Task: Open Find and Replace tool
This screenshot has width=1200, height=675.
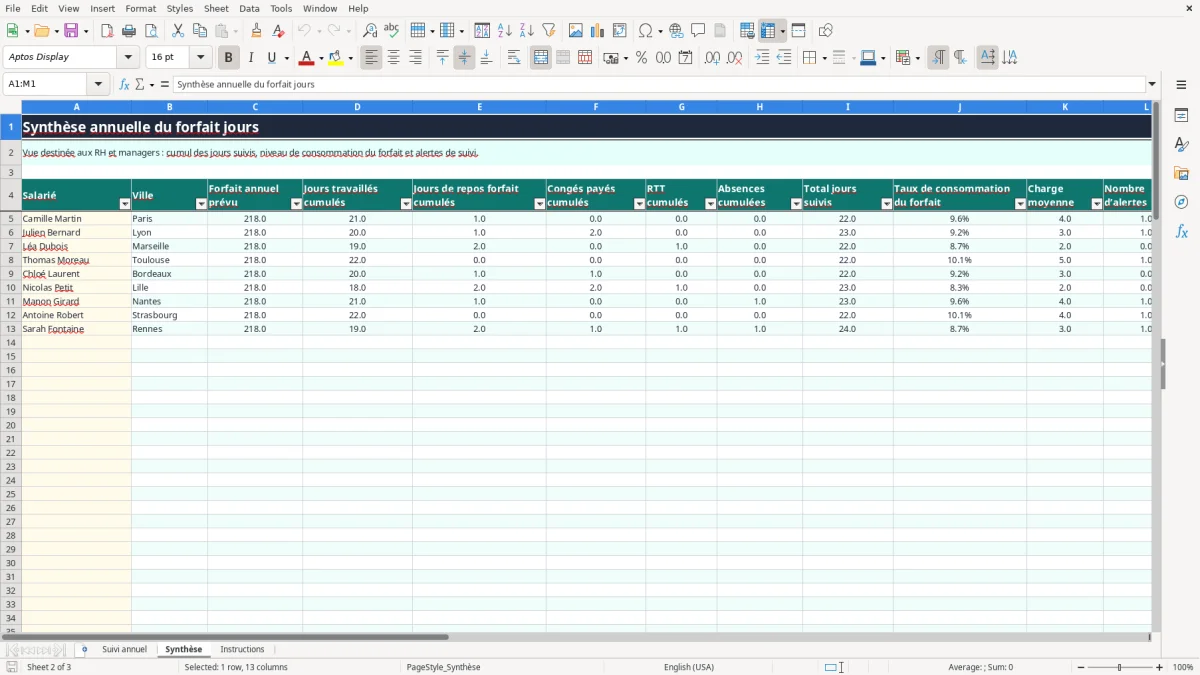Action: pyautogui.click(x=370, y=31)
